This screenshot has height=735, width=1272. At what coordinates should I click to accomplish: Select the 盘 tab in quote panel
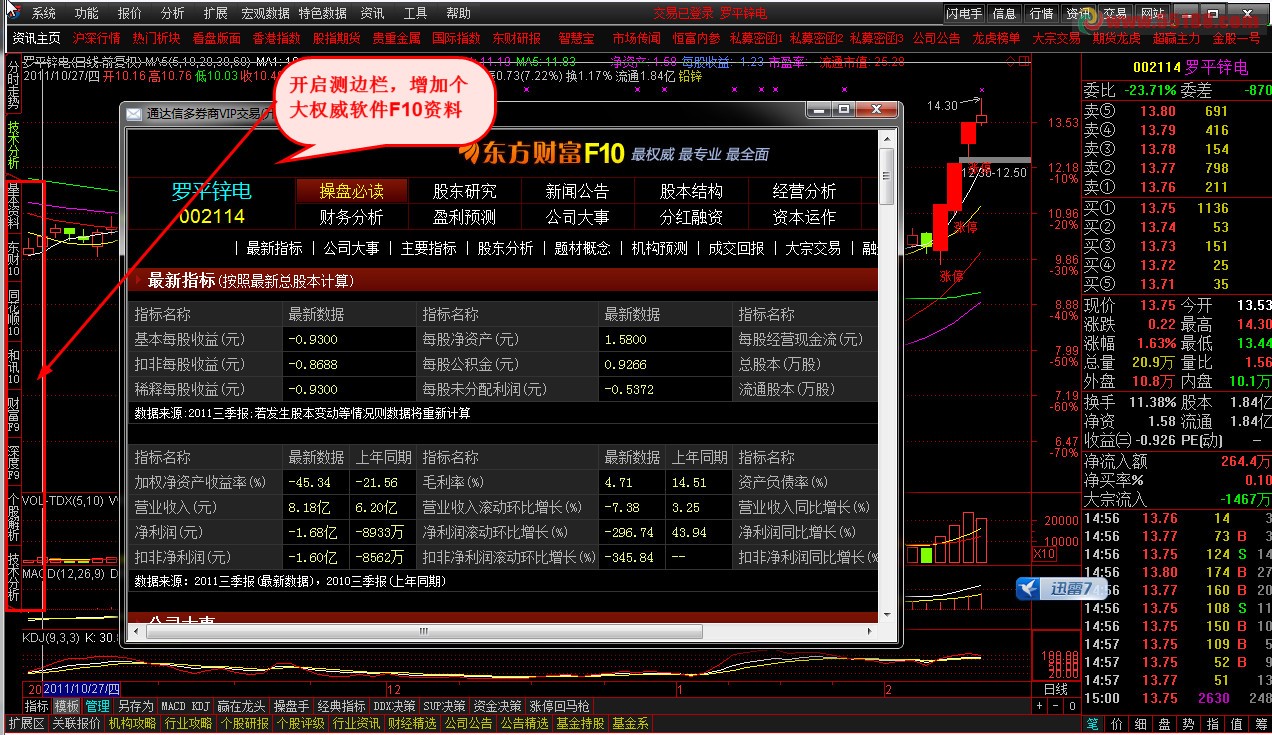[x=1165, y=724]
